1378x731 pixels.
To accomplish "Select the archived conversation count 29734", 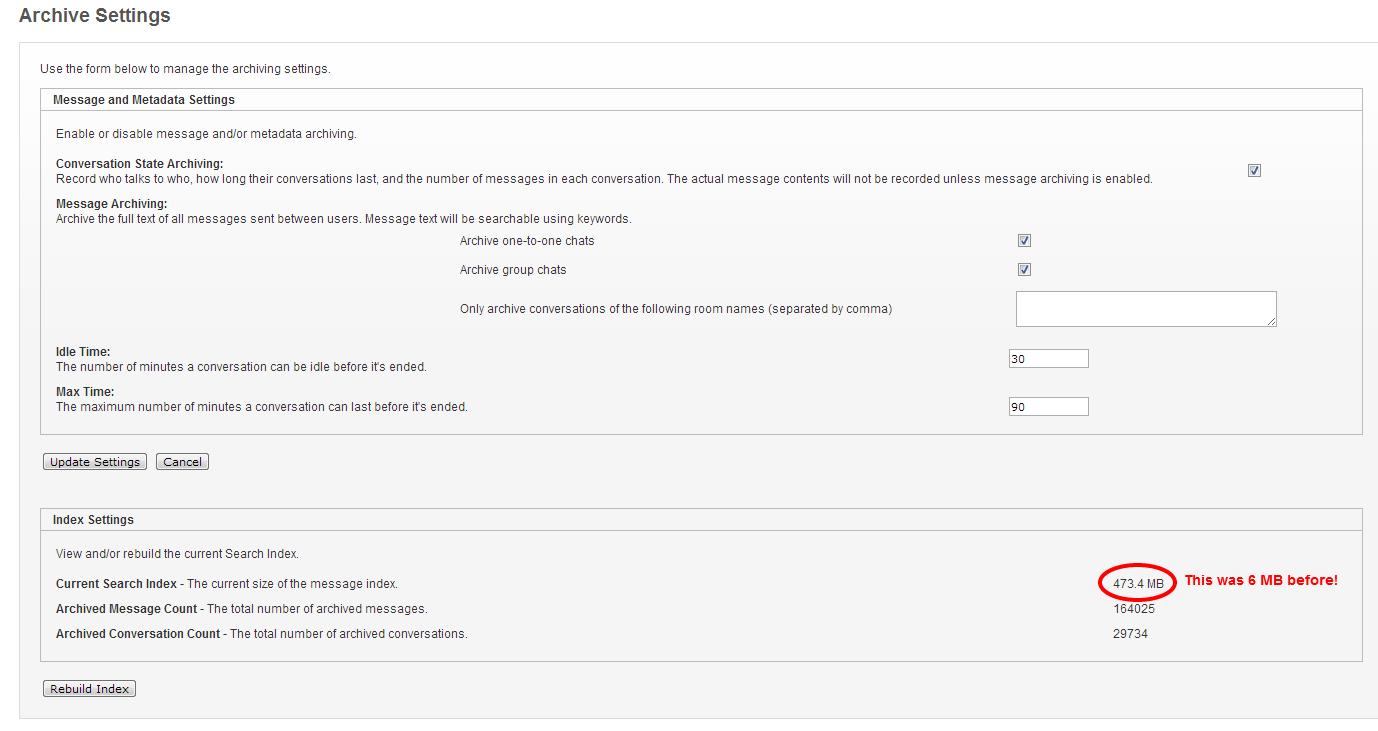I will [x=1130, y=634].
